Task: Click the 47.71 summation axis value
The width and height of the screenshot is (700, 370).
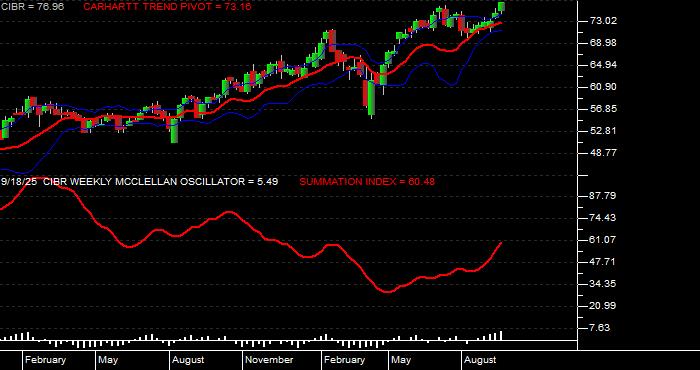Action: pyautogui.click(x=603, y=262)
